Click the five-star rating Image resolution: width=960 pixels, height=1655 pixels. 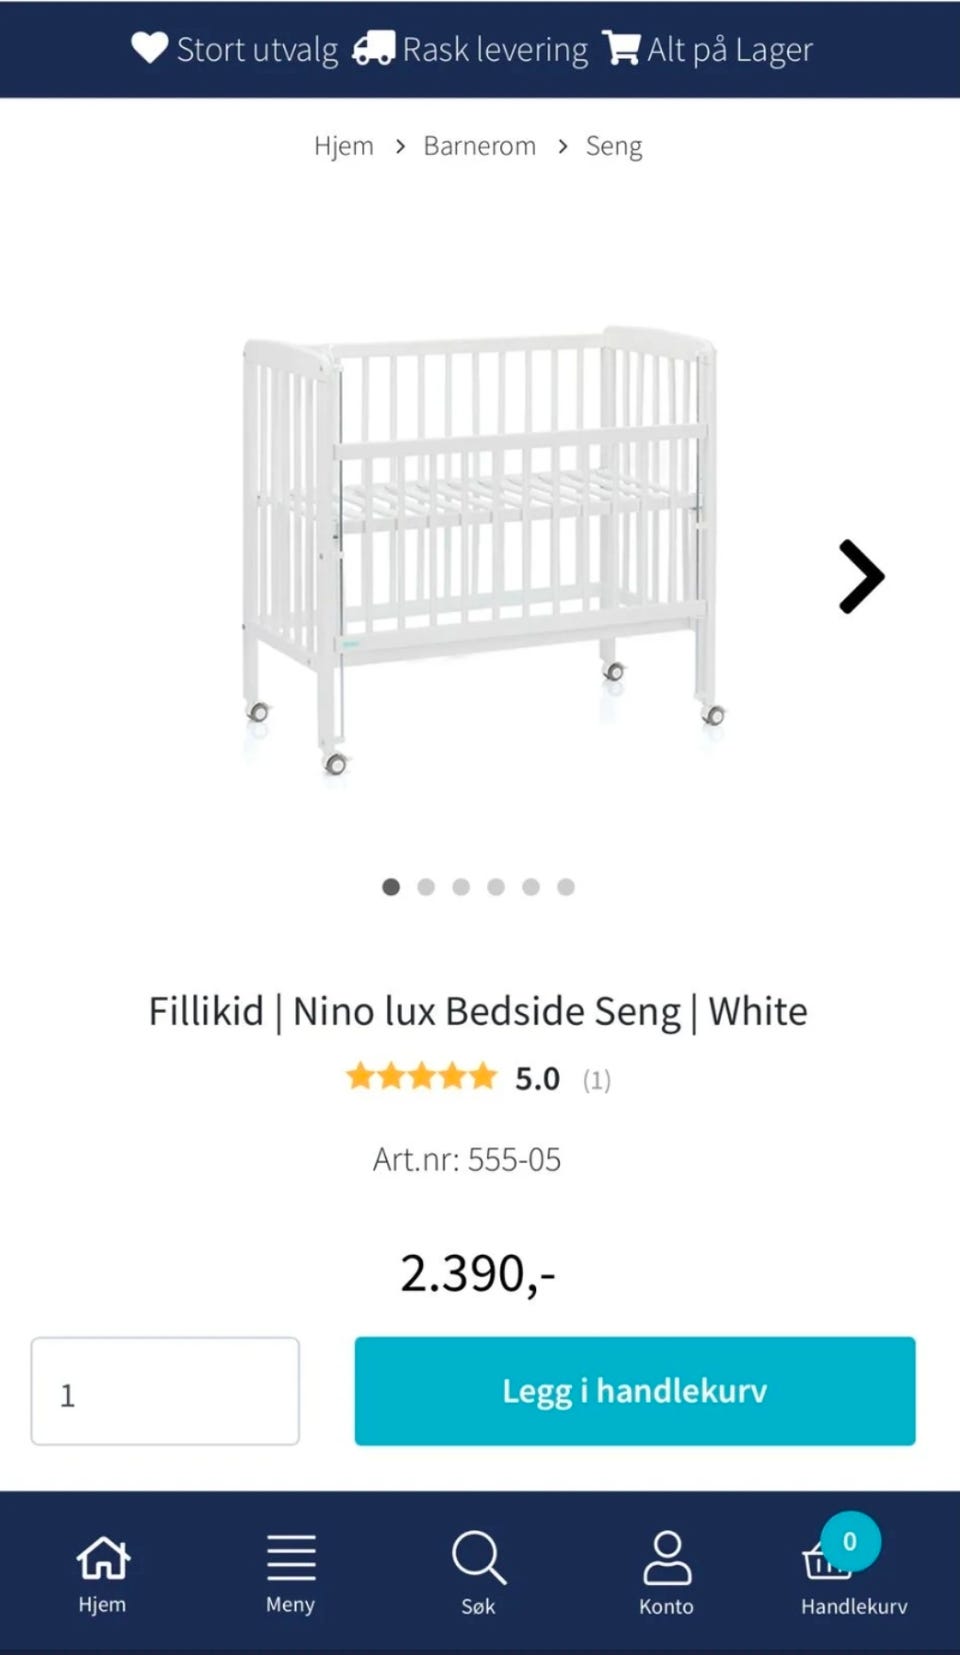[421, 1077]
